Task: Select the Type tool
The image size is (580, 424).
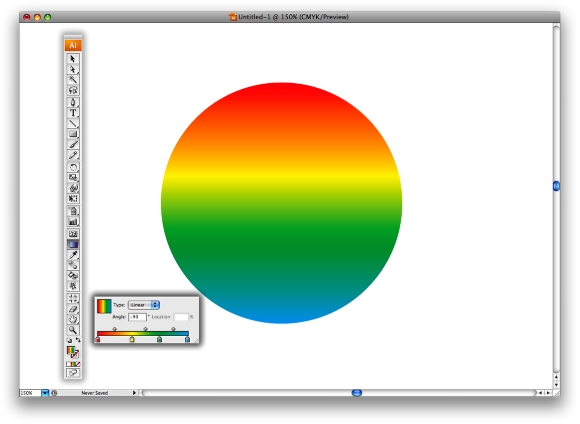Action: tap(73, 113)
